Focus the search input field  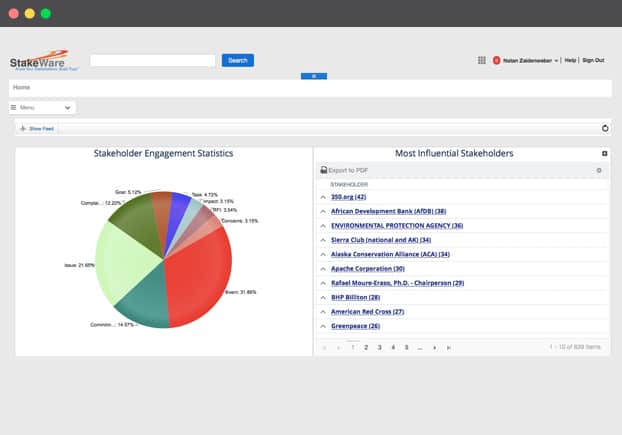(153, 61)
